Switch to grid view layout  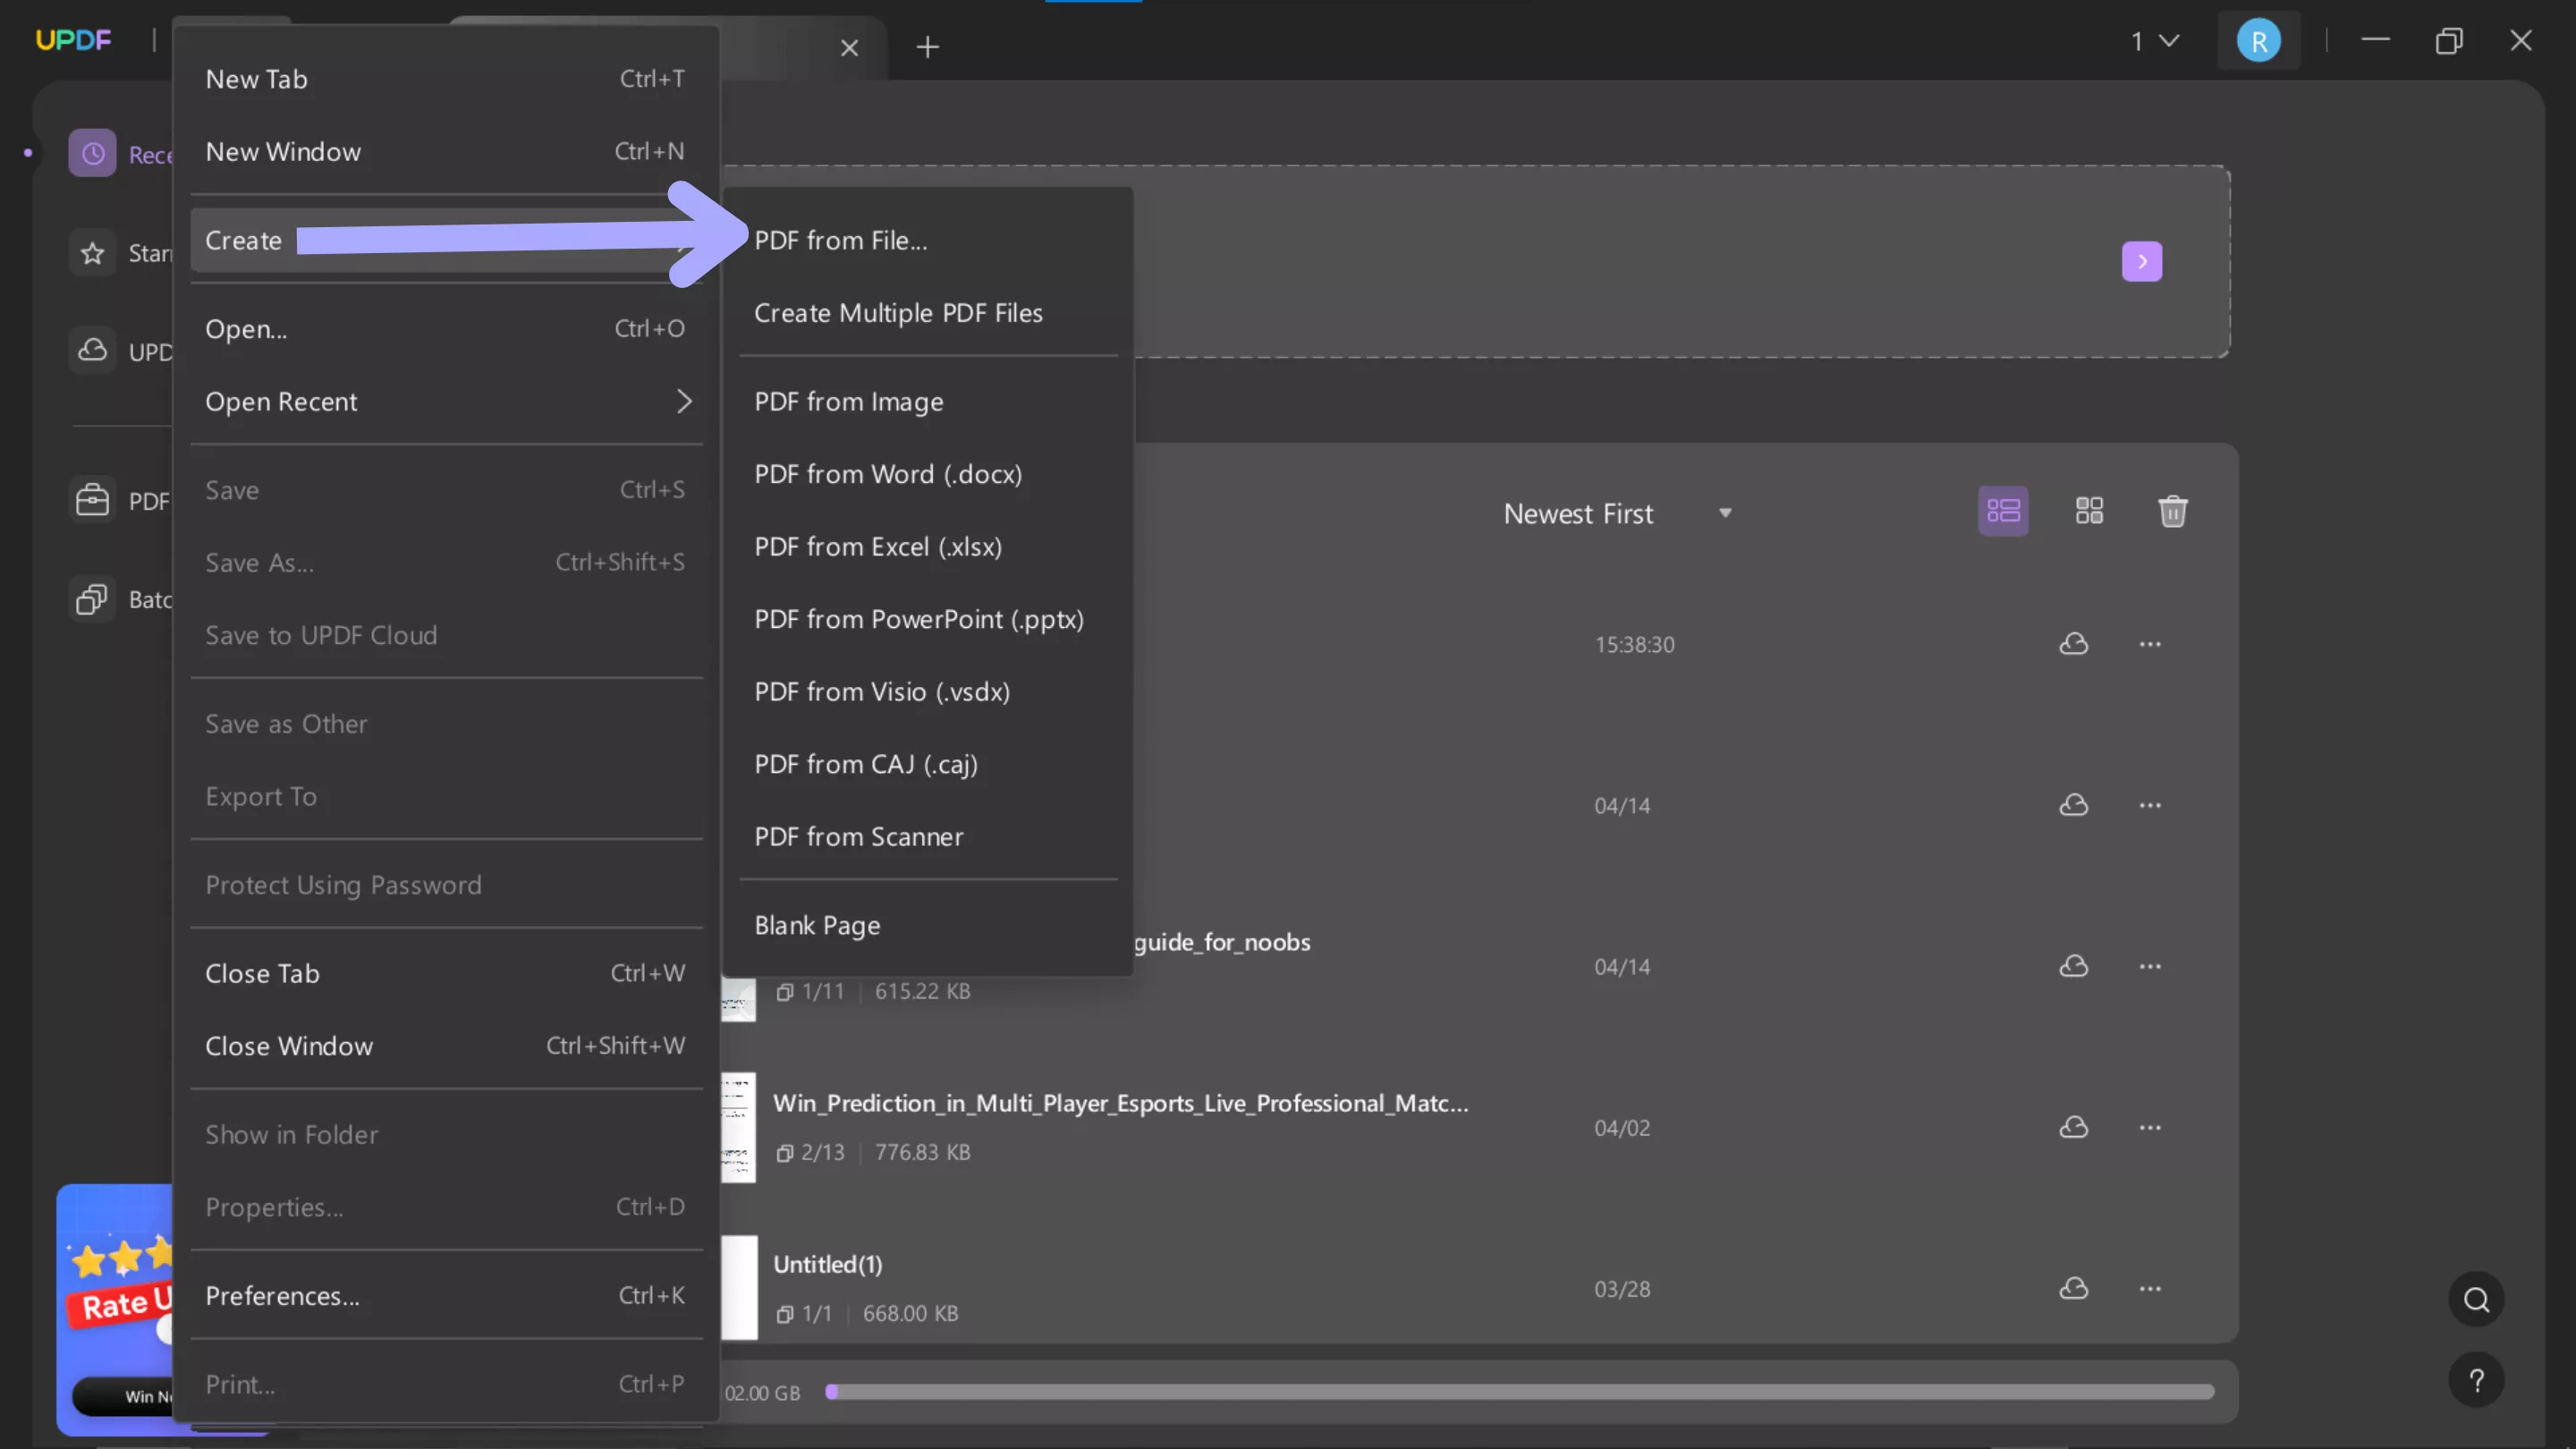pyautogui.click(x=2089, y=512)
